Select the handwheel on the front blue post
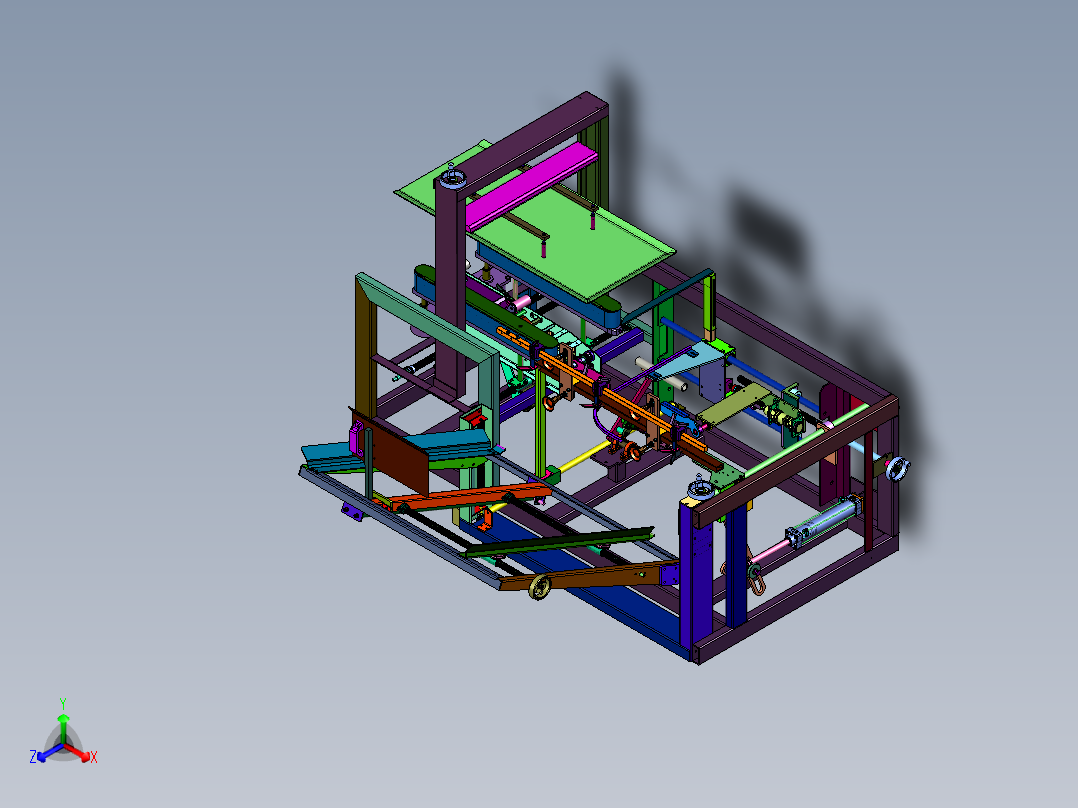This screenshot has height=808, width=1078. click(701, 489)
